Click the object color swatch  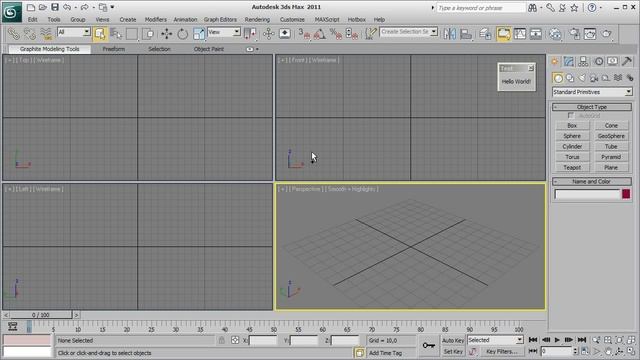[626, 194]
